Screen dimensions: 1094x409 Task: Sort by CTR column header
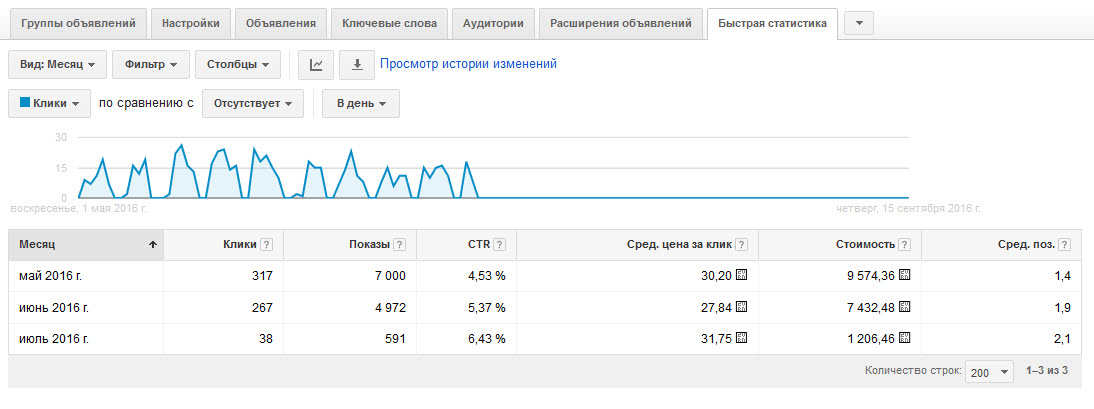pyautogui.click(x=479, y=245)
